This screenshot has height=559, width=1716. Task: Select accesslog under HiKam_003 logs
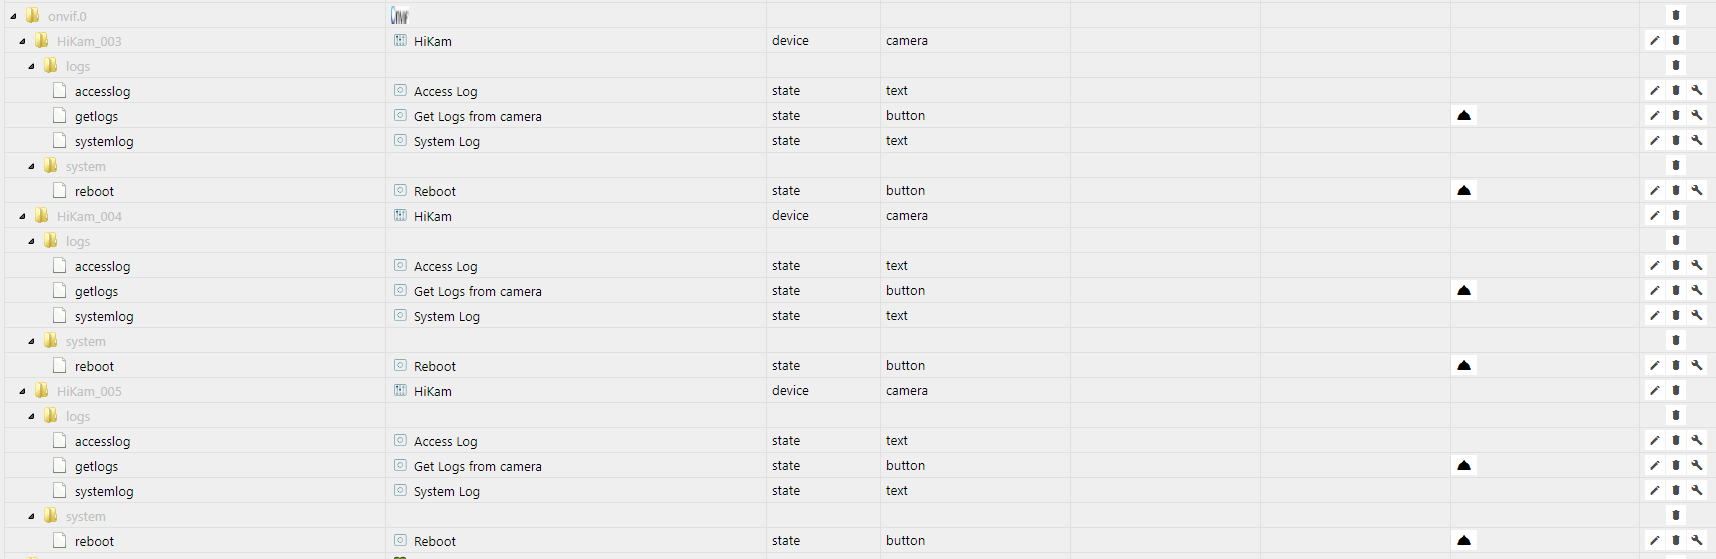(x=102, y=91)
